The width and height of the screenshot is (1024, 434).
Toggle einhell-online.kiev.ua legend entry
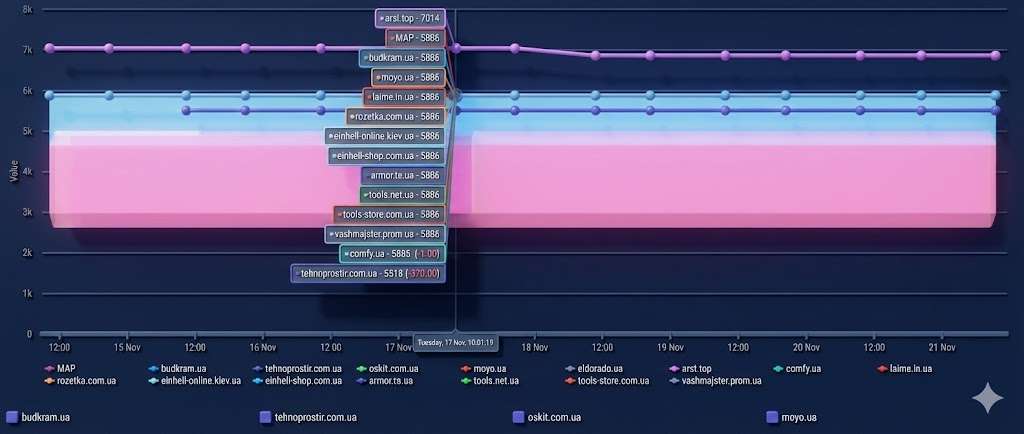pos(195,380)
